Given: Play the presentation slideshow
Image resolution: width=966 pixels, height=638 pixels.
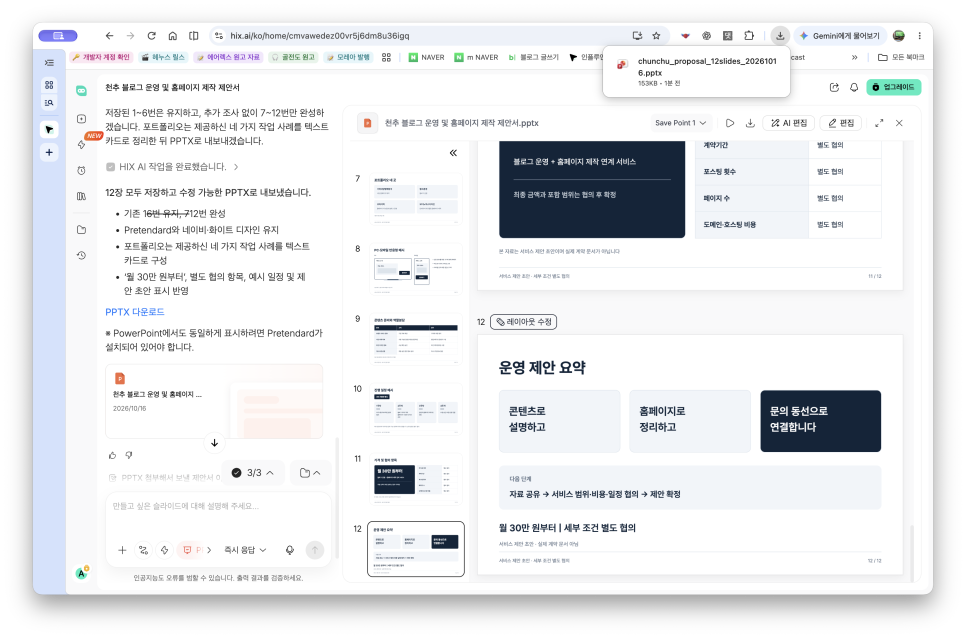Looking at the screenshot, I should (x=729, y=123).
